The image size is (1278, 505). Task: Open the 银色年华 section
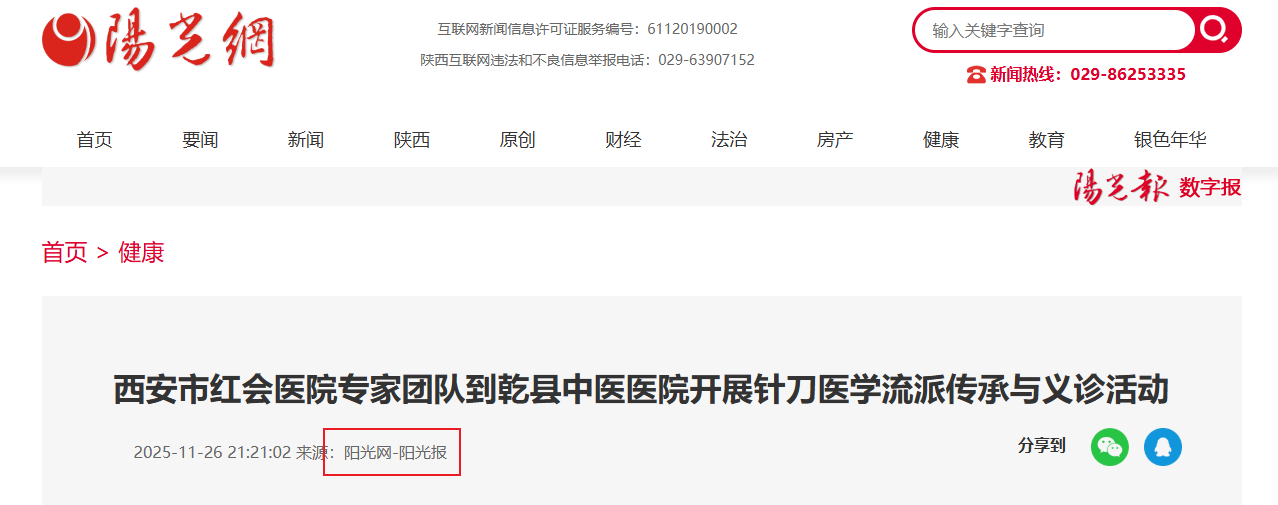[1170, 140]
